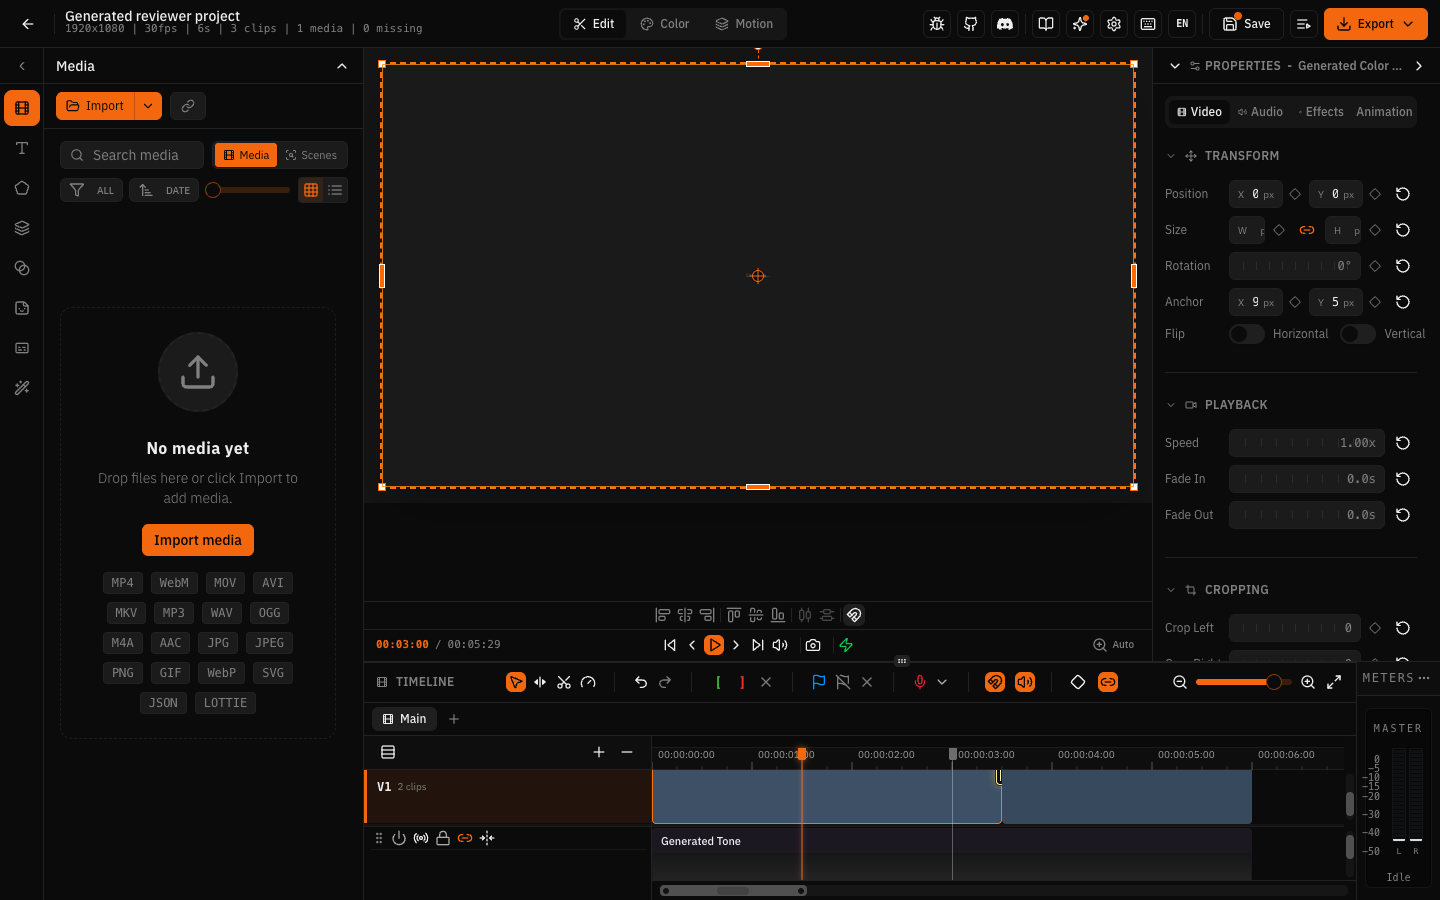Select the razor scissors tool in timeline
Screen dimensions: 1440x900
tap(564, 682)
